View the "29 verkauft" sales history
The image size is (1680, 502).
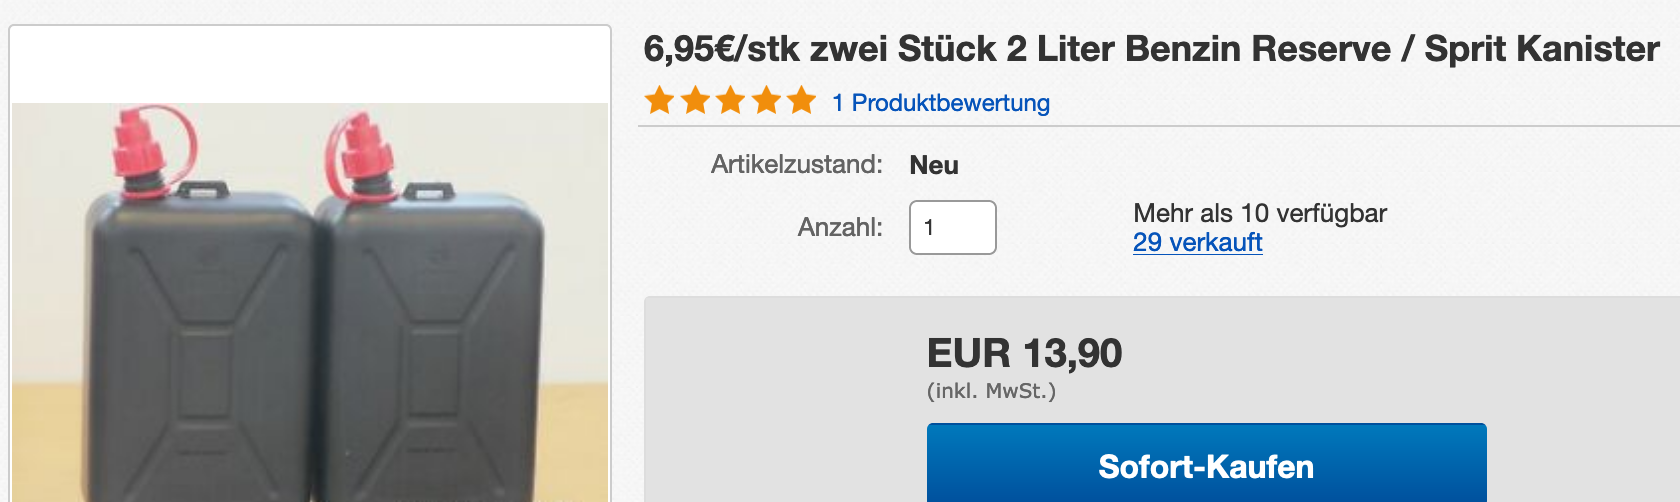pyautogui.click(x=1197, y=242)
